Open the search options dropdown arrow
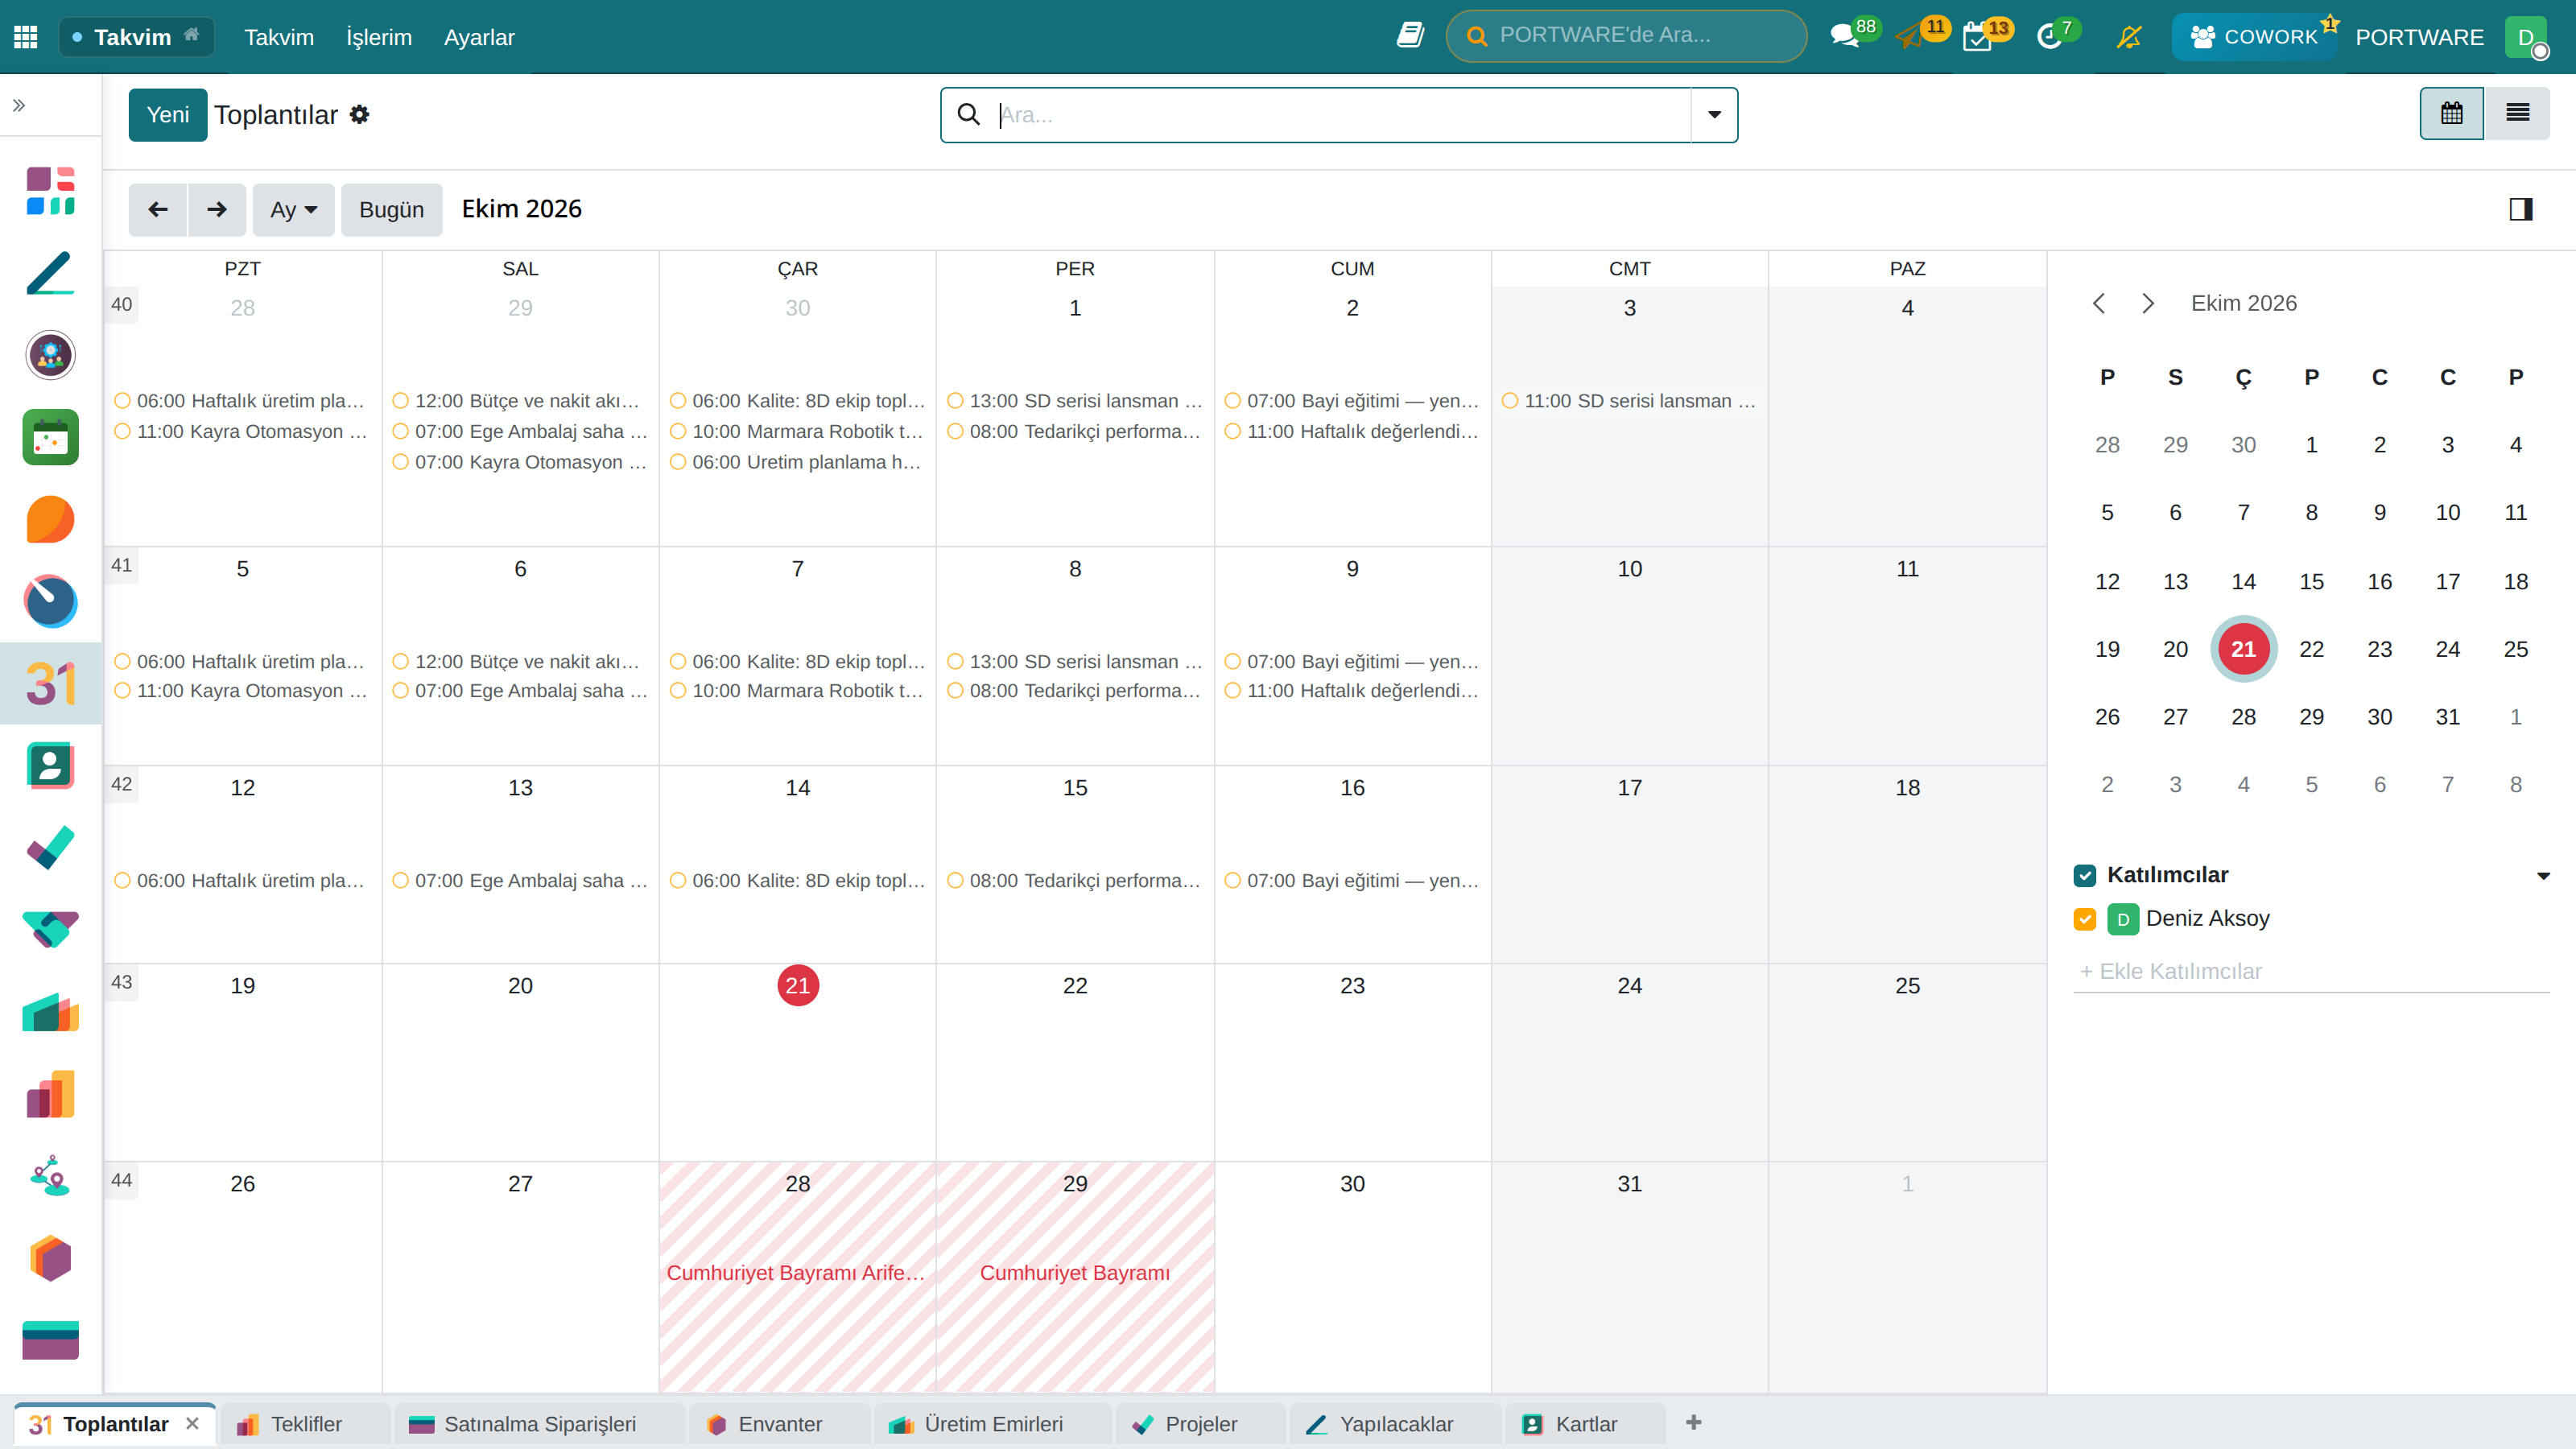The image size is (2576, 1449). pos(1714,114)
